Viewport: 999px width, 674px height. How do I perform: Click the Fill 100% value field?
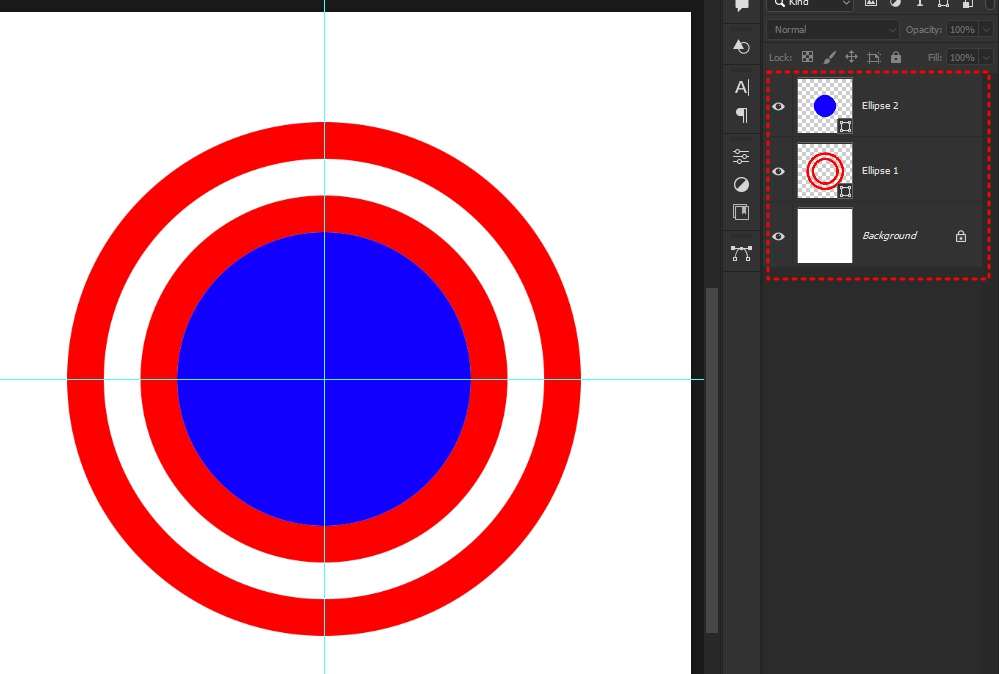[962, 57]
